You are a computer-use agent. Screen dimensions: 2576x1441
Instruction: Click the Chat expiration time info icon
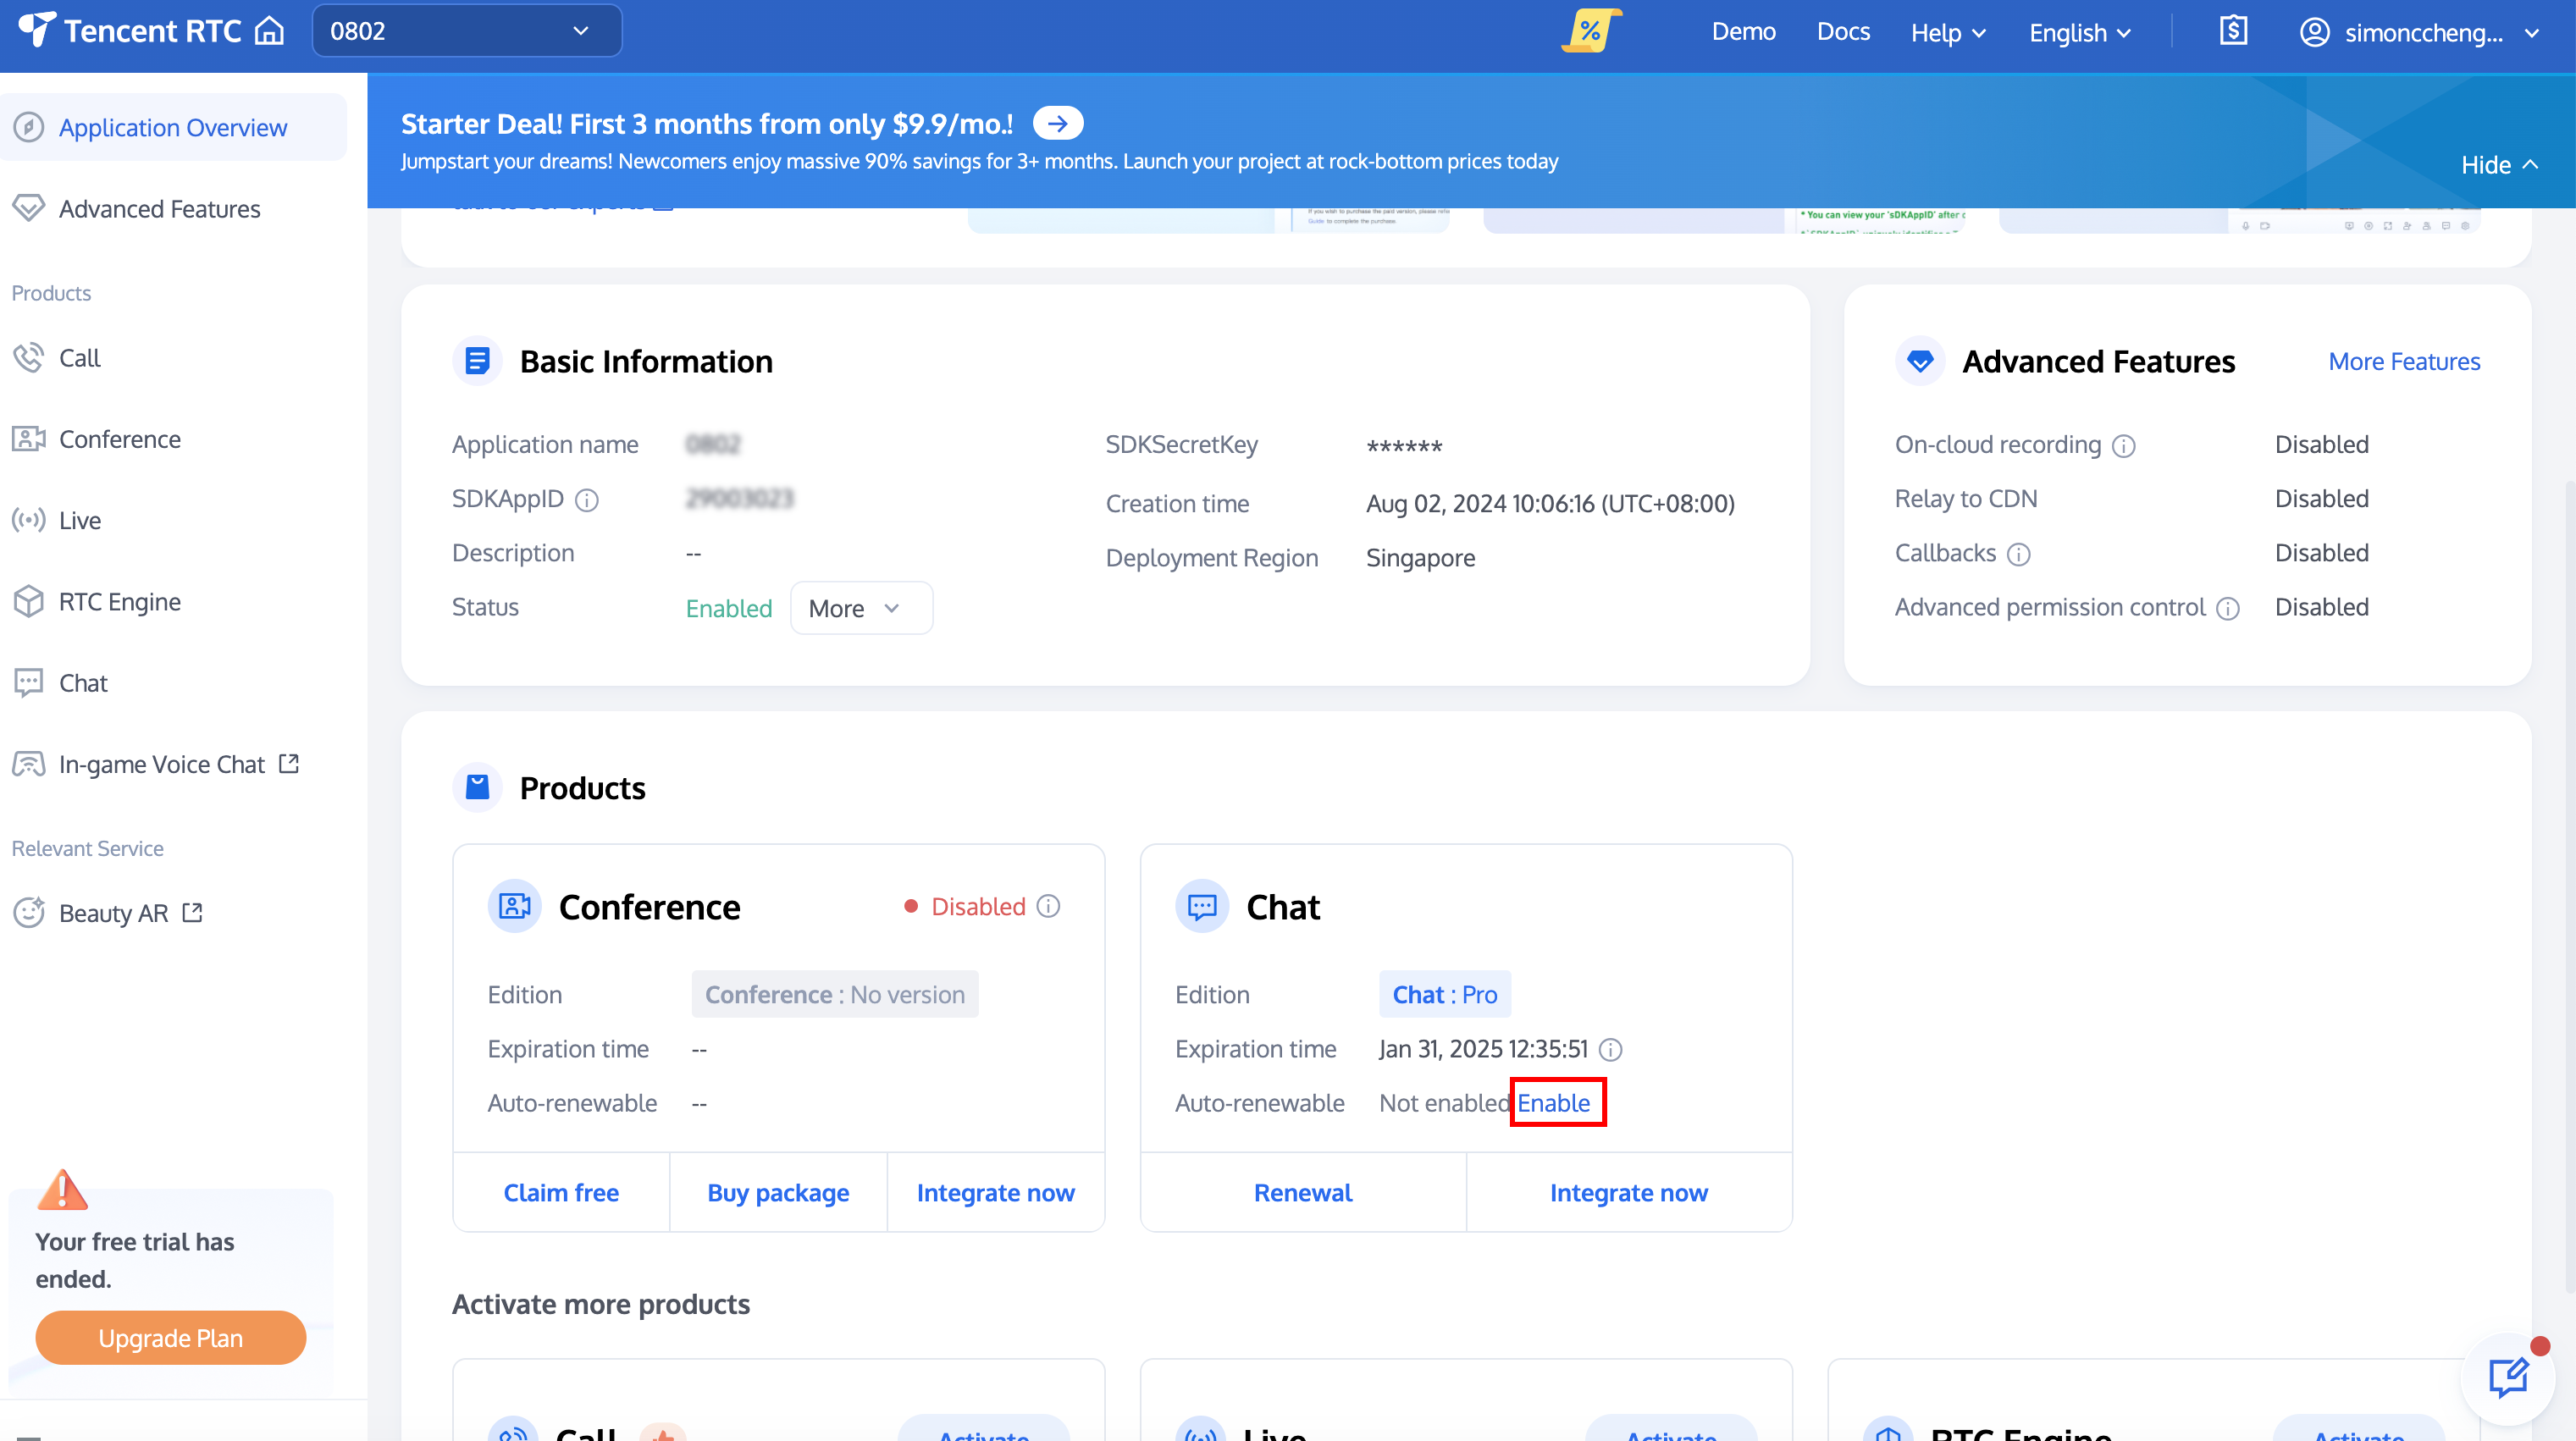[1610, 1050]
